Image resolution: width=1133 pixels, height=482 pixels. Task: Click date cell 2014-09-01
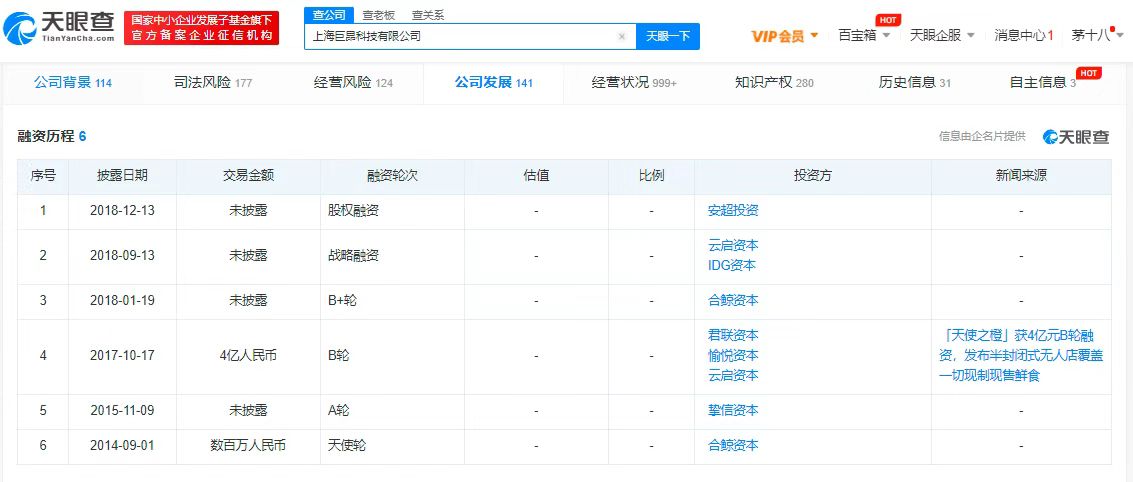click(x=122, y=445)
